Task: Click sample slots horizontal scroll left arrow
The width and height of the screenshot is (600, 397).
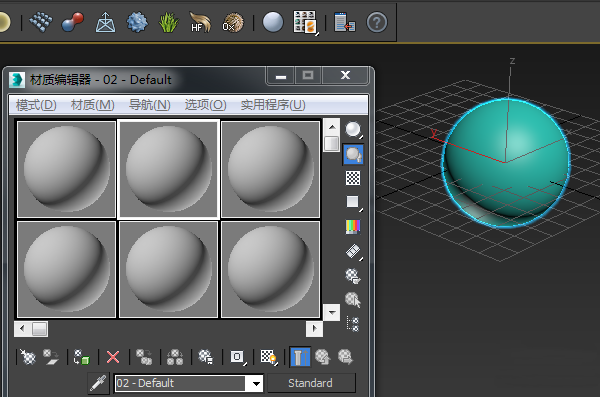Action: pos(22,328)
